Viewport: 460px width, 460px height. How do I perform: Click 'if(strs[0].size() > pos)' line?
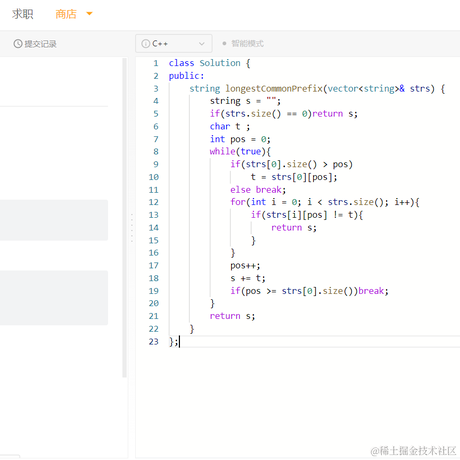[291, 164]
